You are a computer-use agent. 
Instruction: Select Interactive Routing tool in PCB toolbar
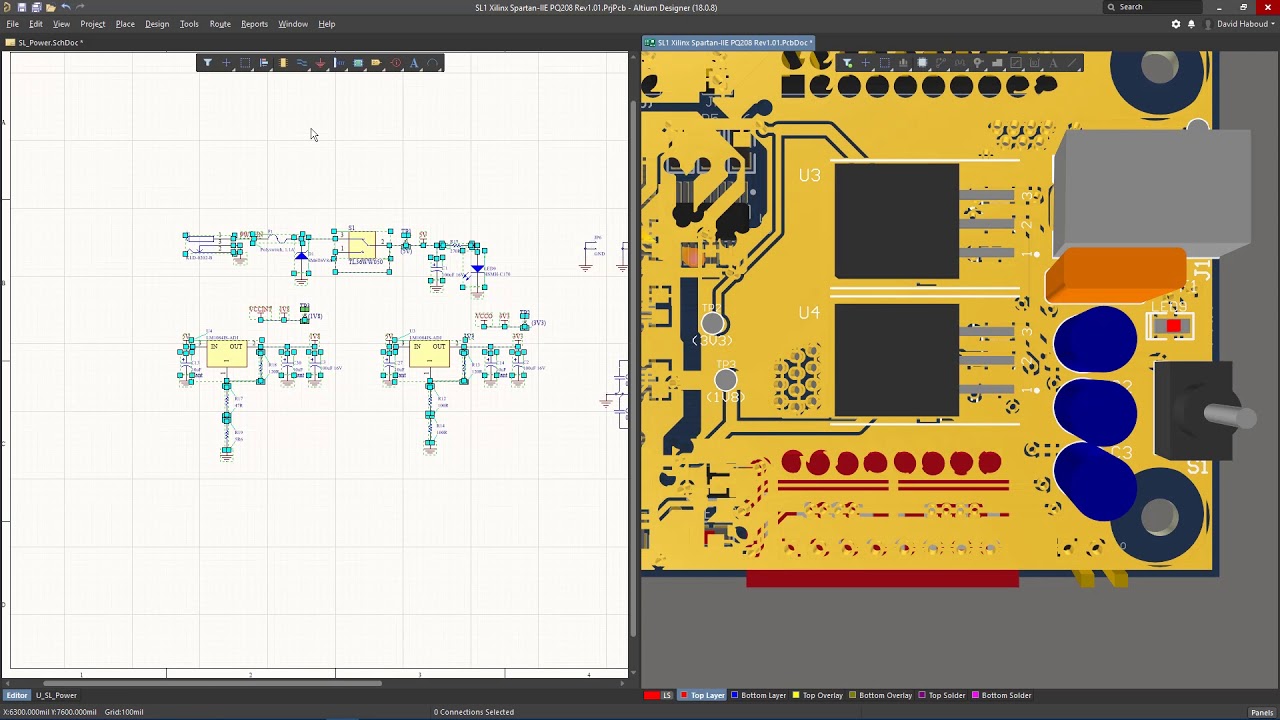click(x=941, y=63)
